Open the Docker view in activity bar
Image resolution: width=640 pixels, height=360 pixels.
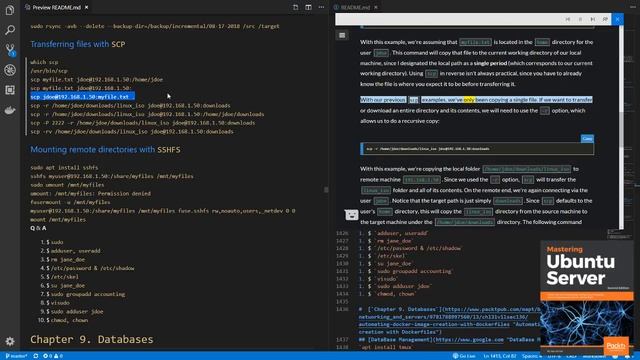coord(10,110)
